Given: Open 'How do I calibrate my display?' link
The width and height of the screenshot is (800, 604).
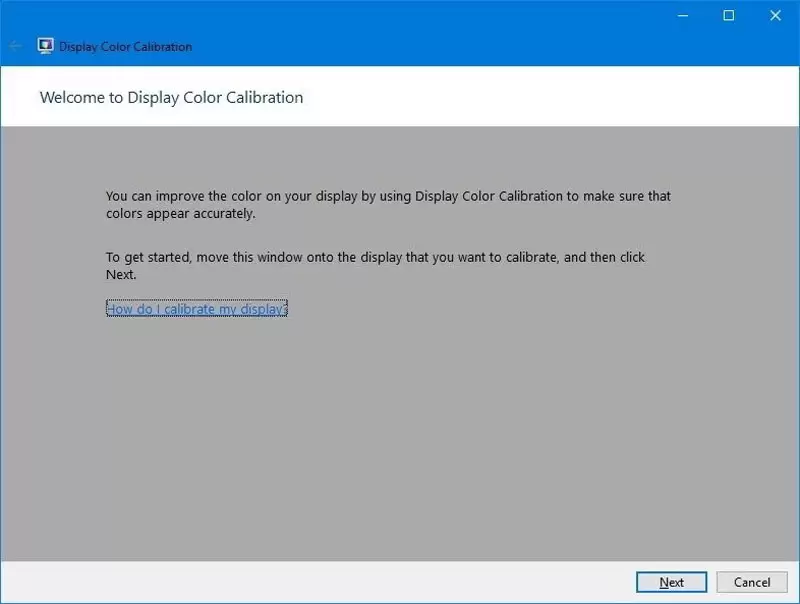Looking at the screenshot, I should click(196, 309).
